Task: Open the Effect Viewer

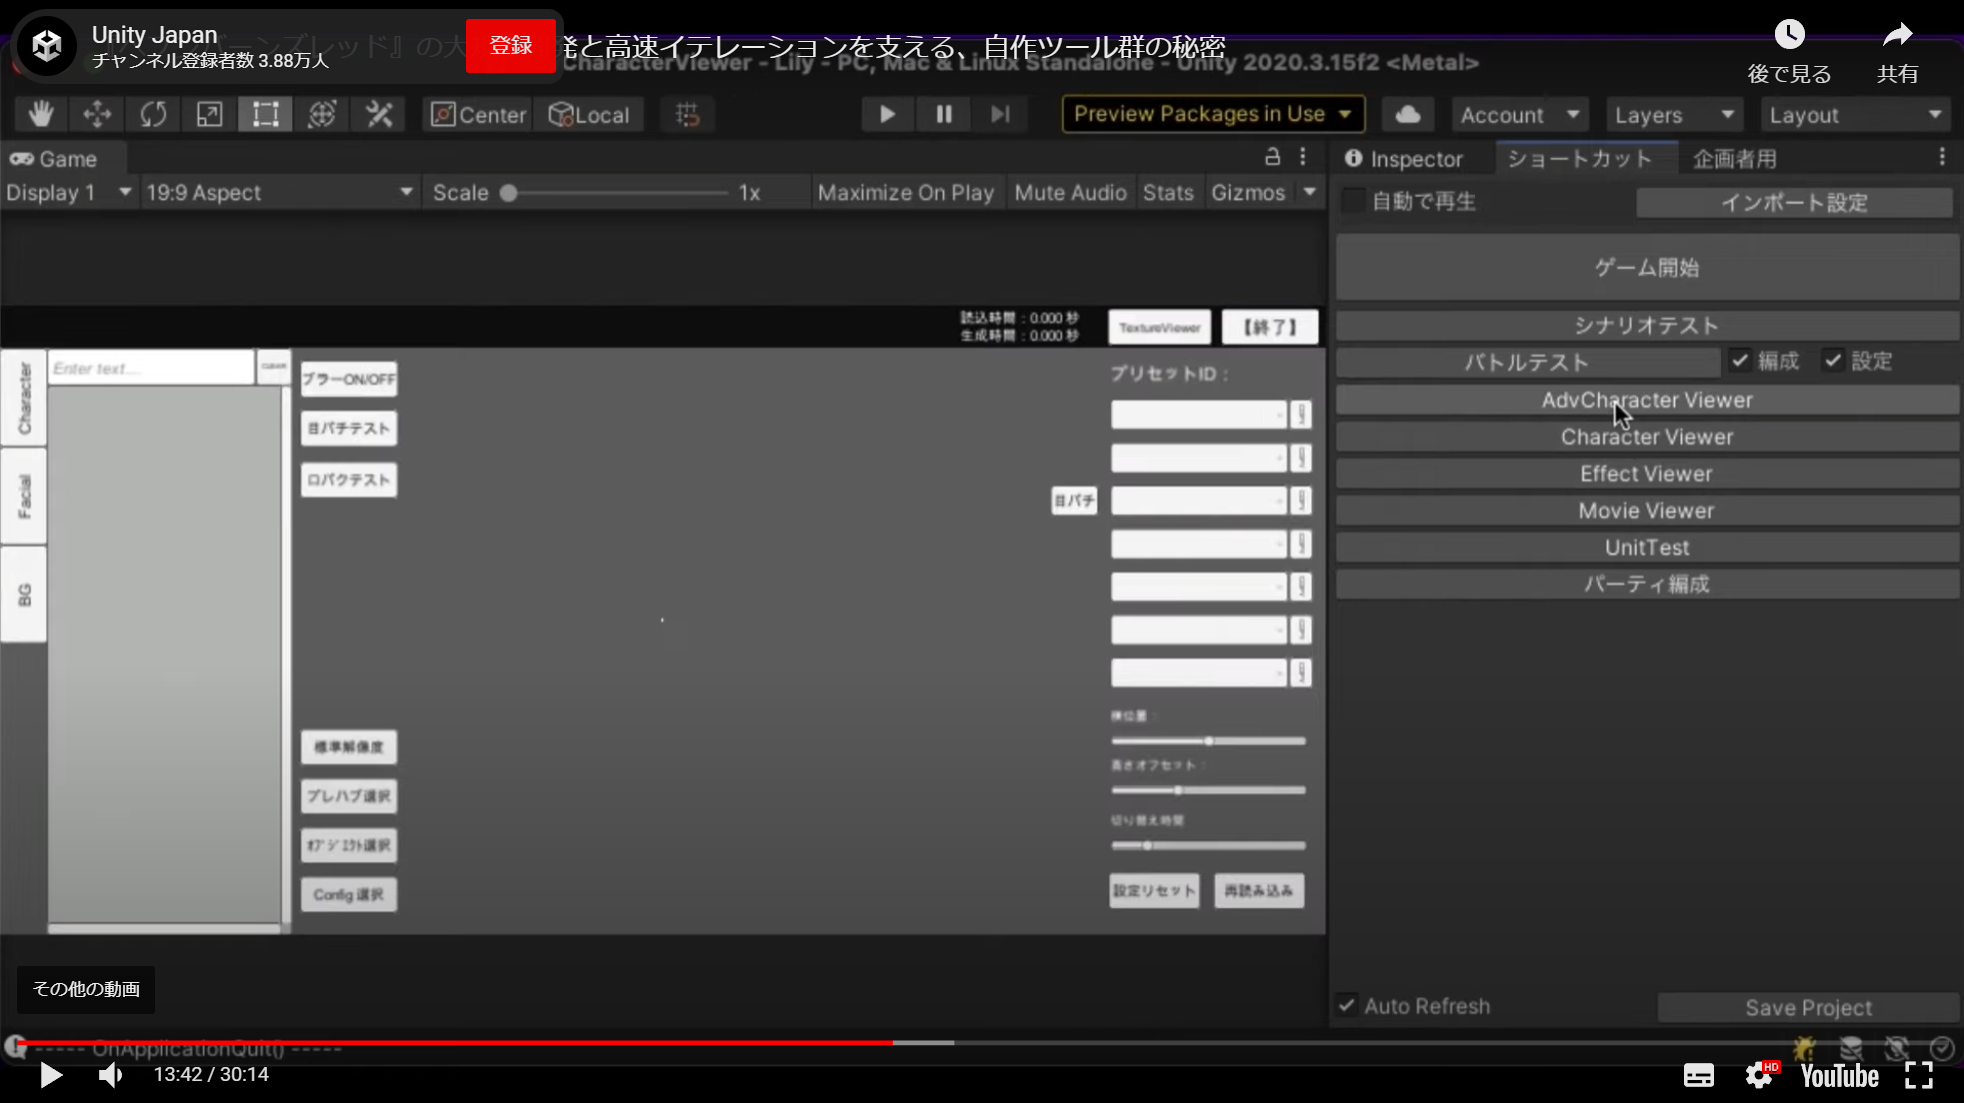Action: [x=1647, y=474]
